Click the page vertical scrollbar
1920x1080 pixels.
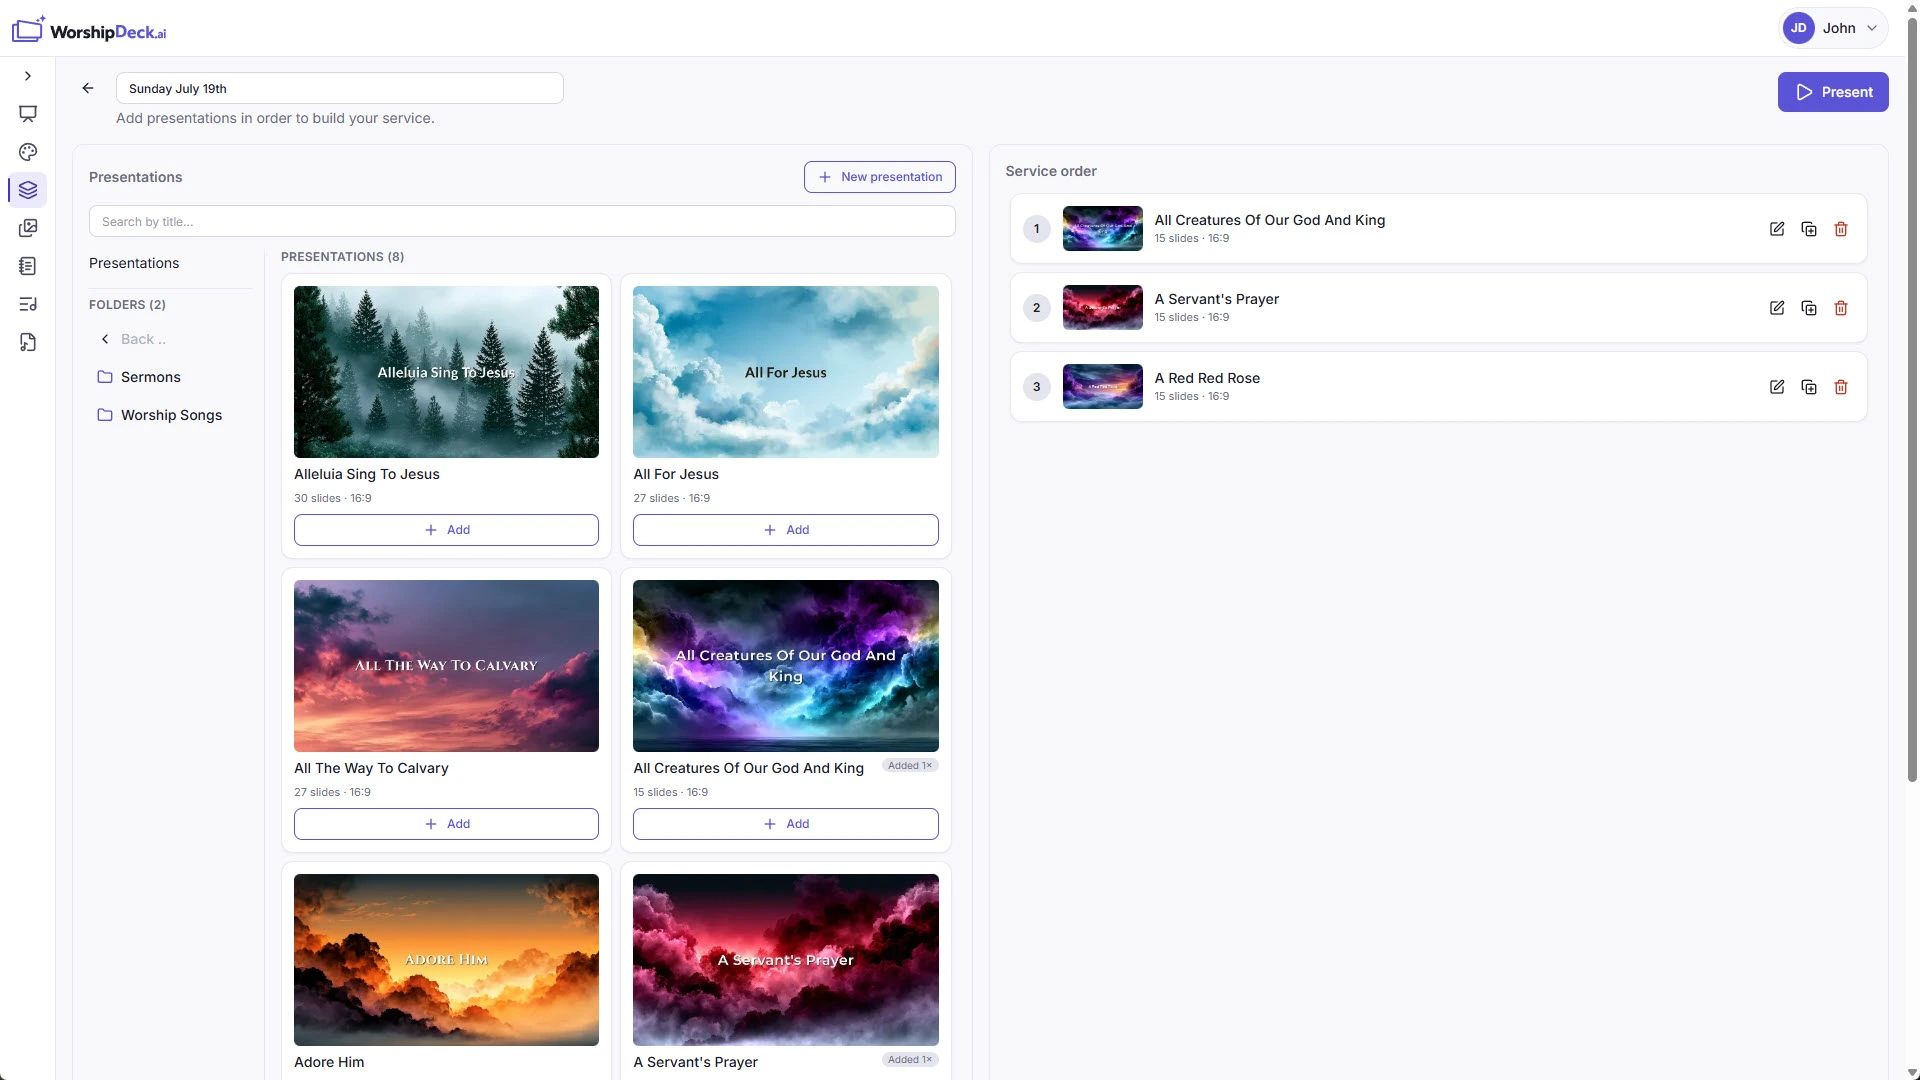[x=1912, y=400]
